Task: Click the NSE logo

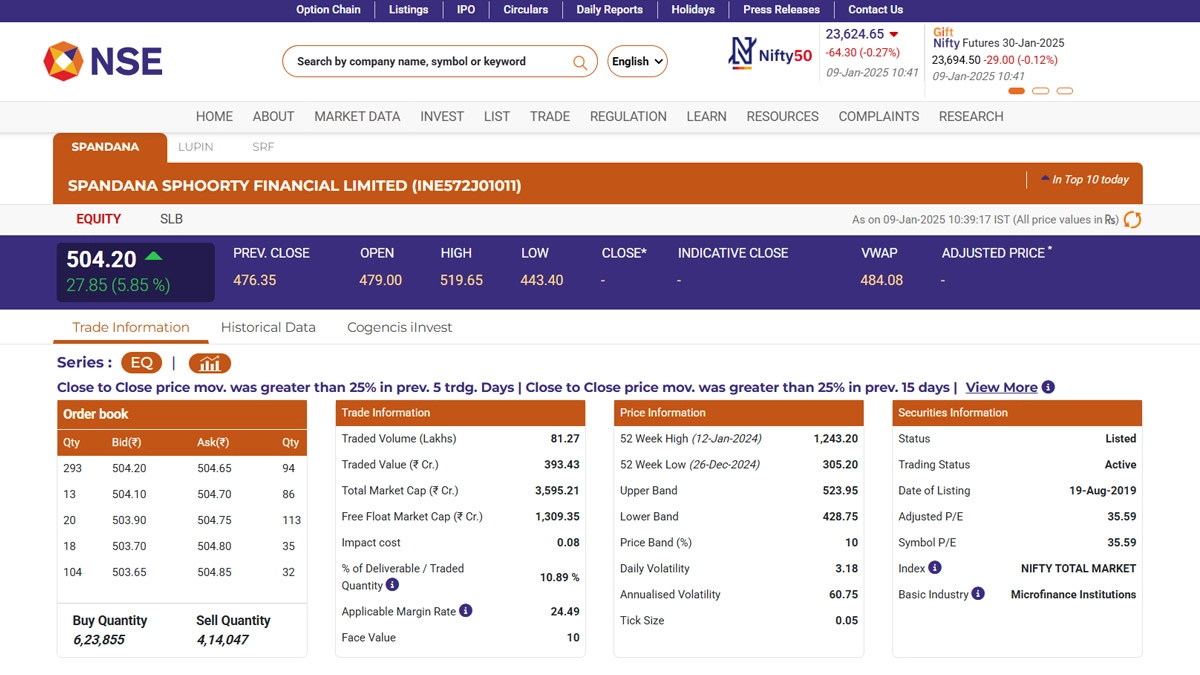Action: (x=103, y=61)
